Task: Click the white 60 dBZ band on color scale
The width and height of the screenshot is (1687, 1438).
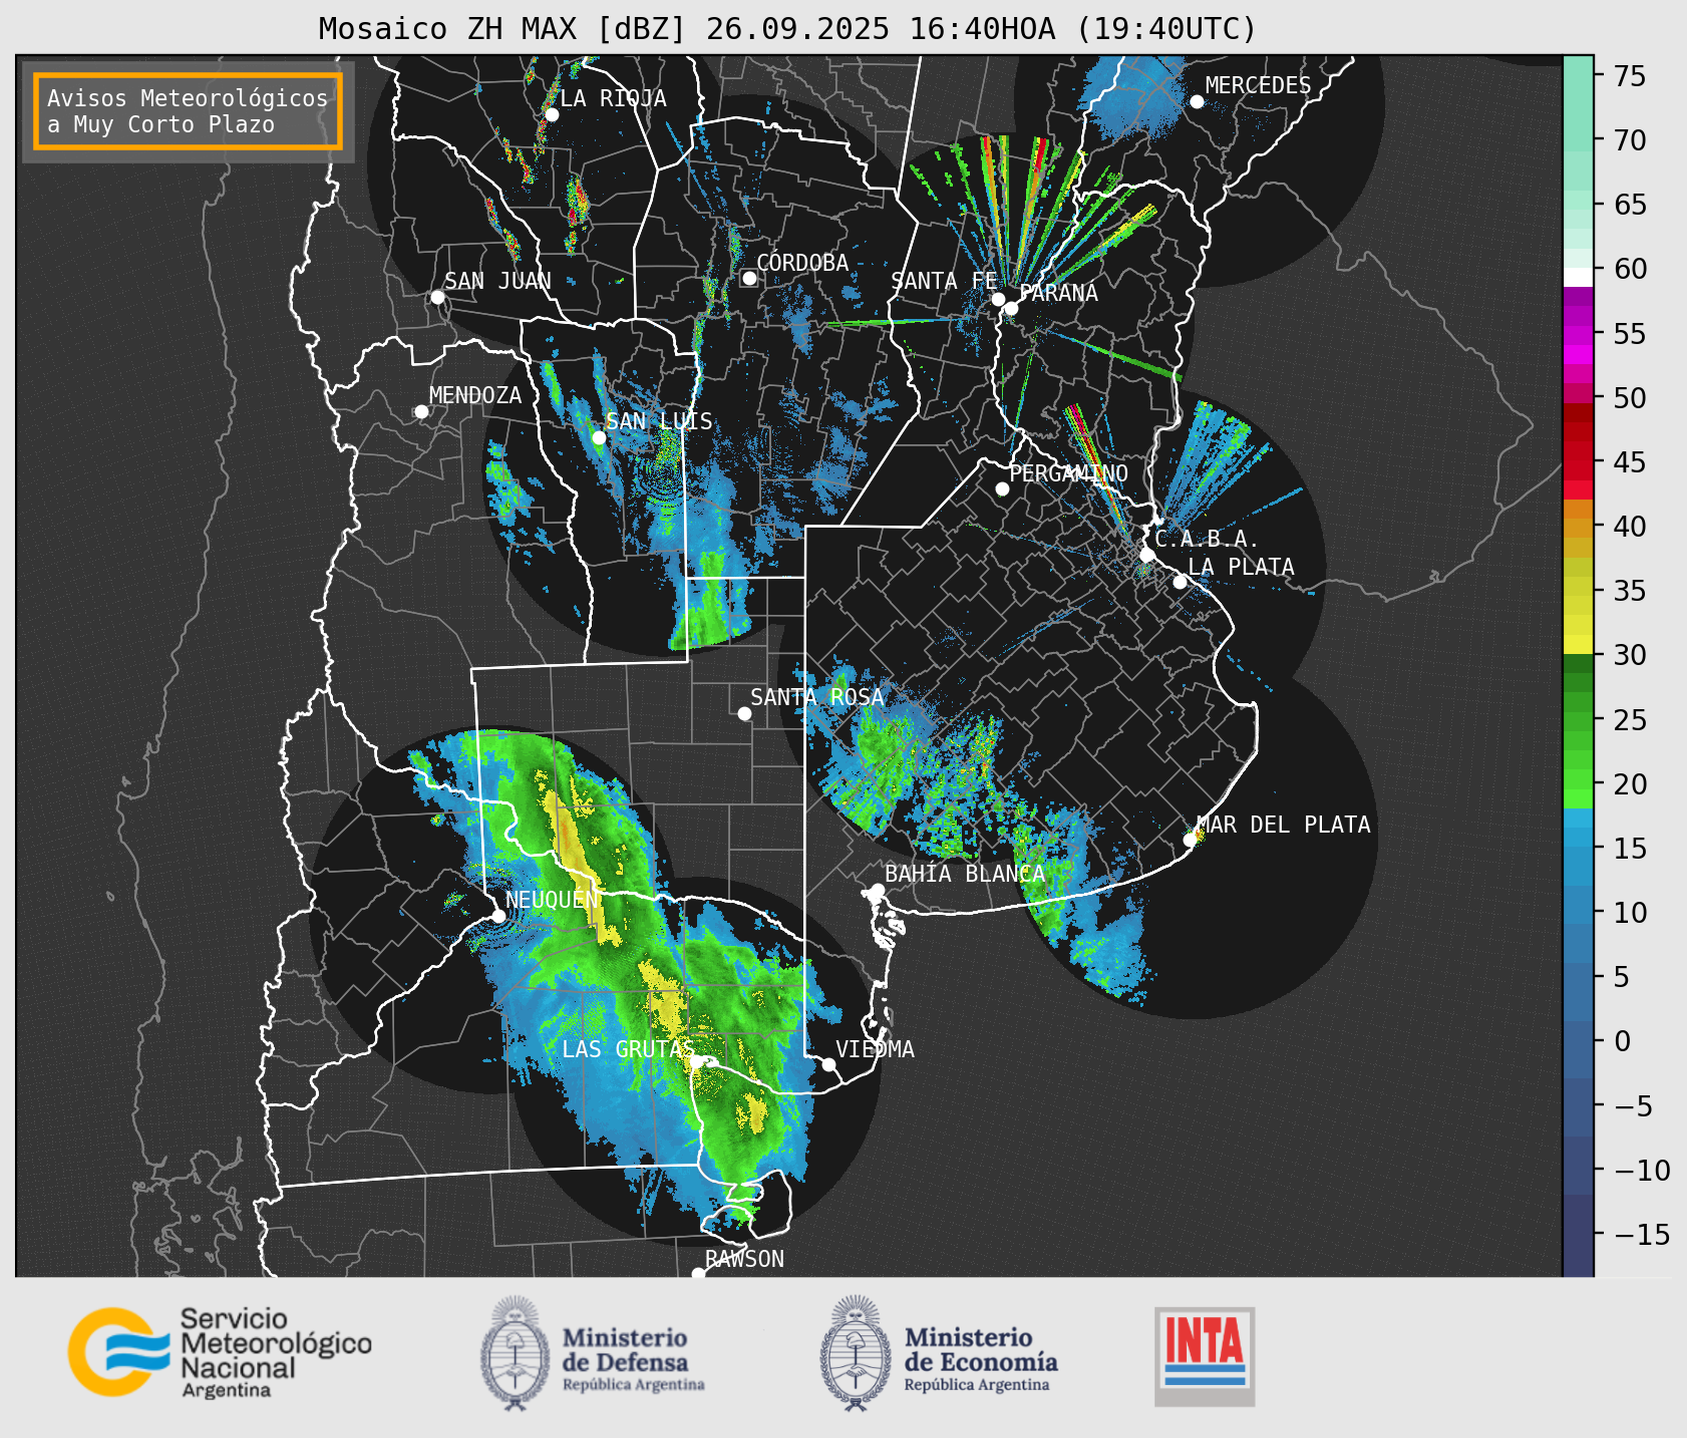Action: (1577, 277)
